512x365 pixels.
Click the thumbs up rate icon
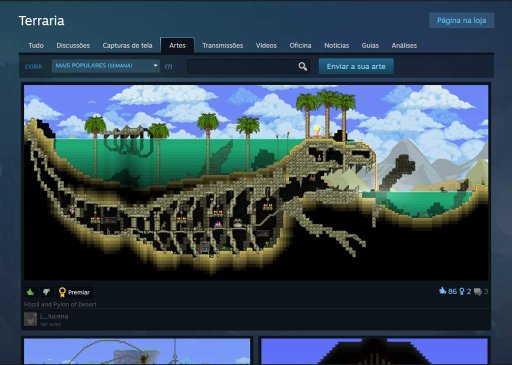[x=30, y=292]
